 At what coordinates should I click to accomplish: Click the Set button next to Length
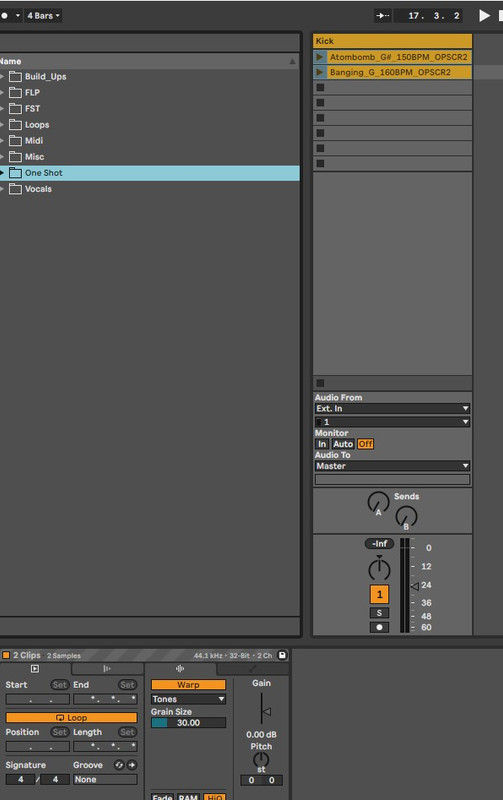point(128,732)
